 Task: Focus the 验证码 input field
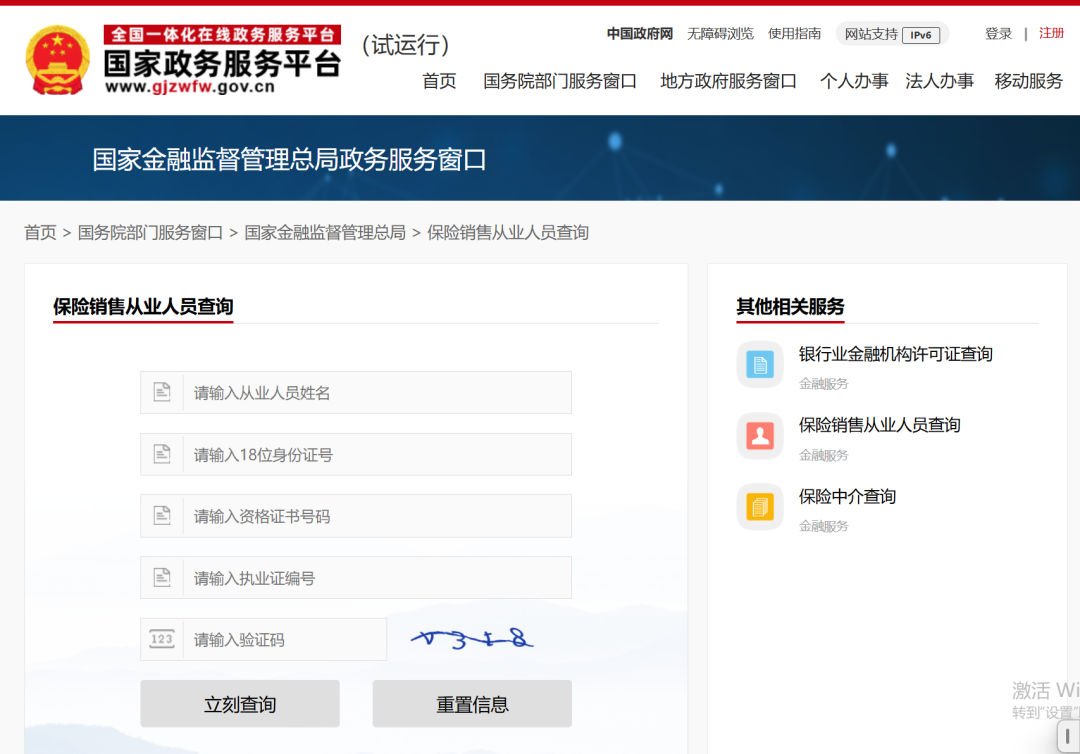click(264, 640)
